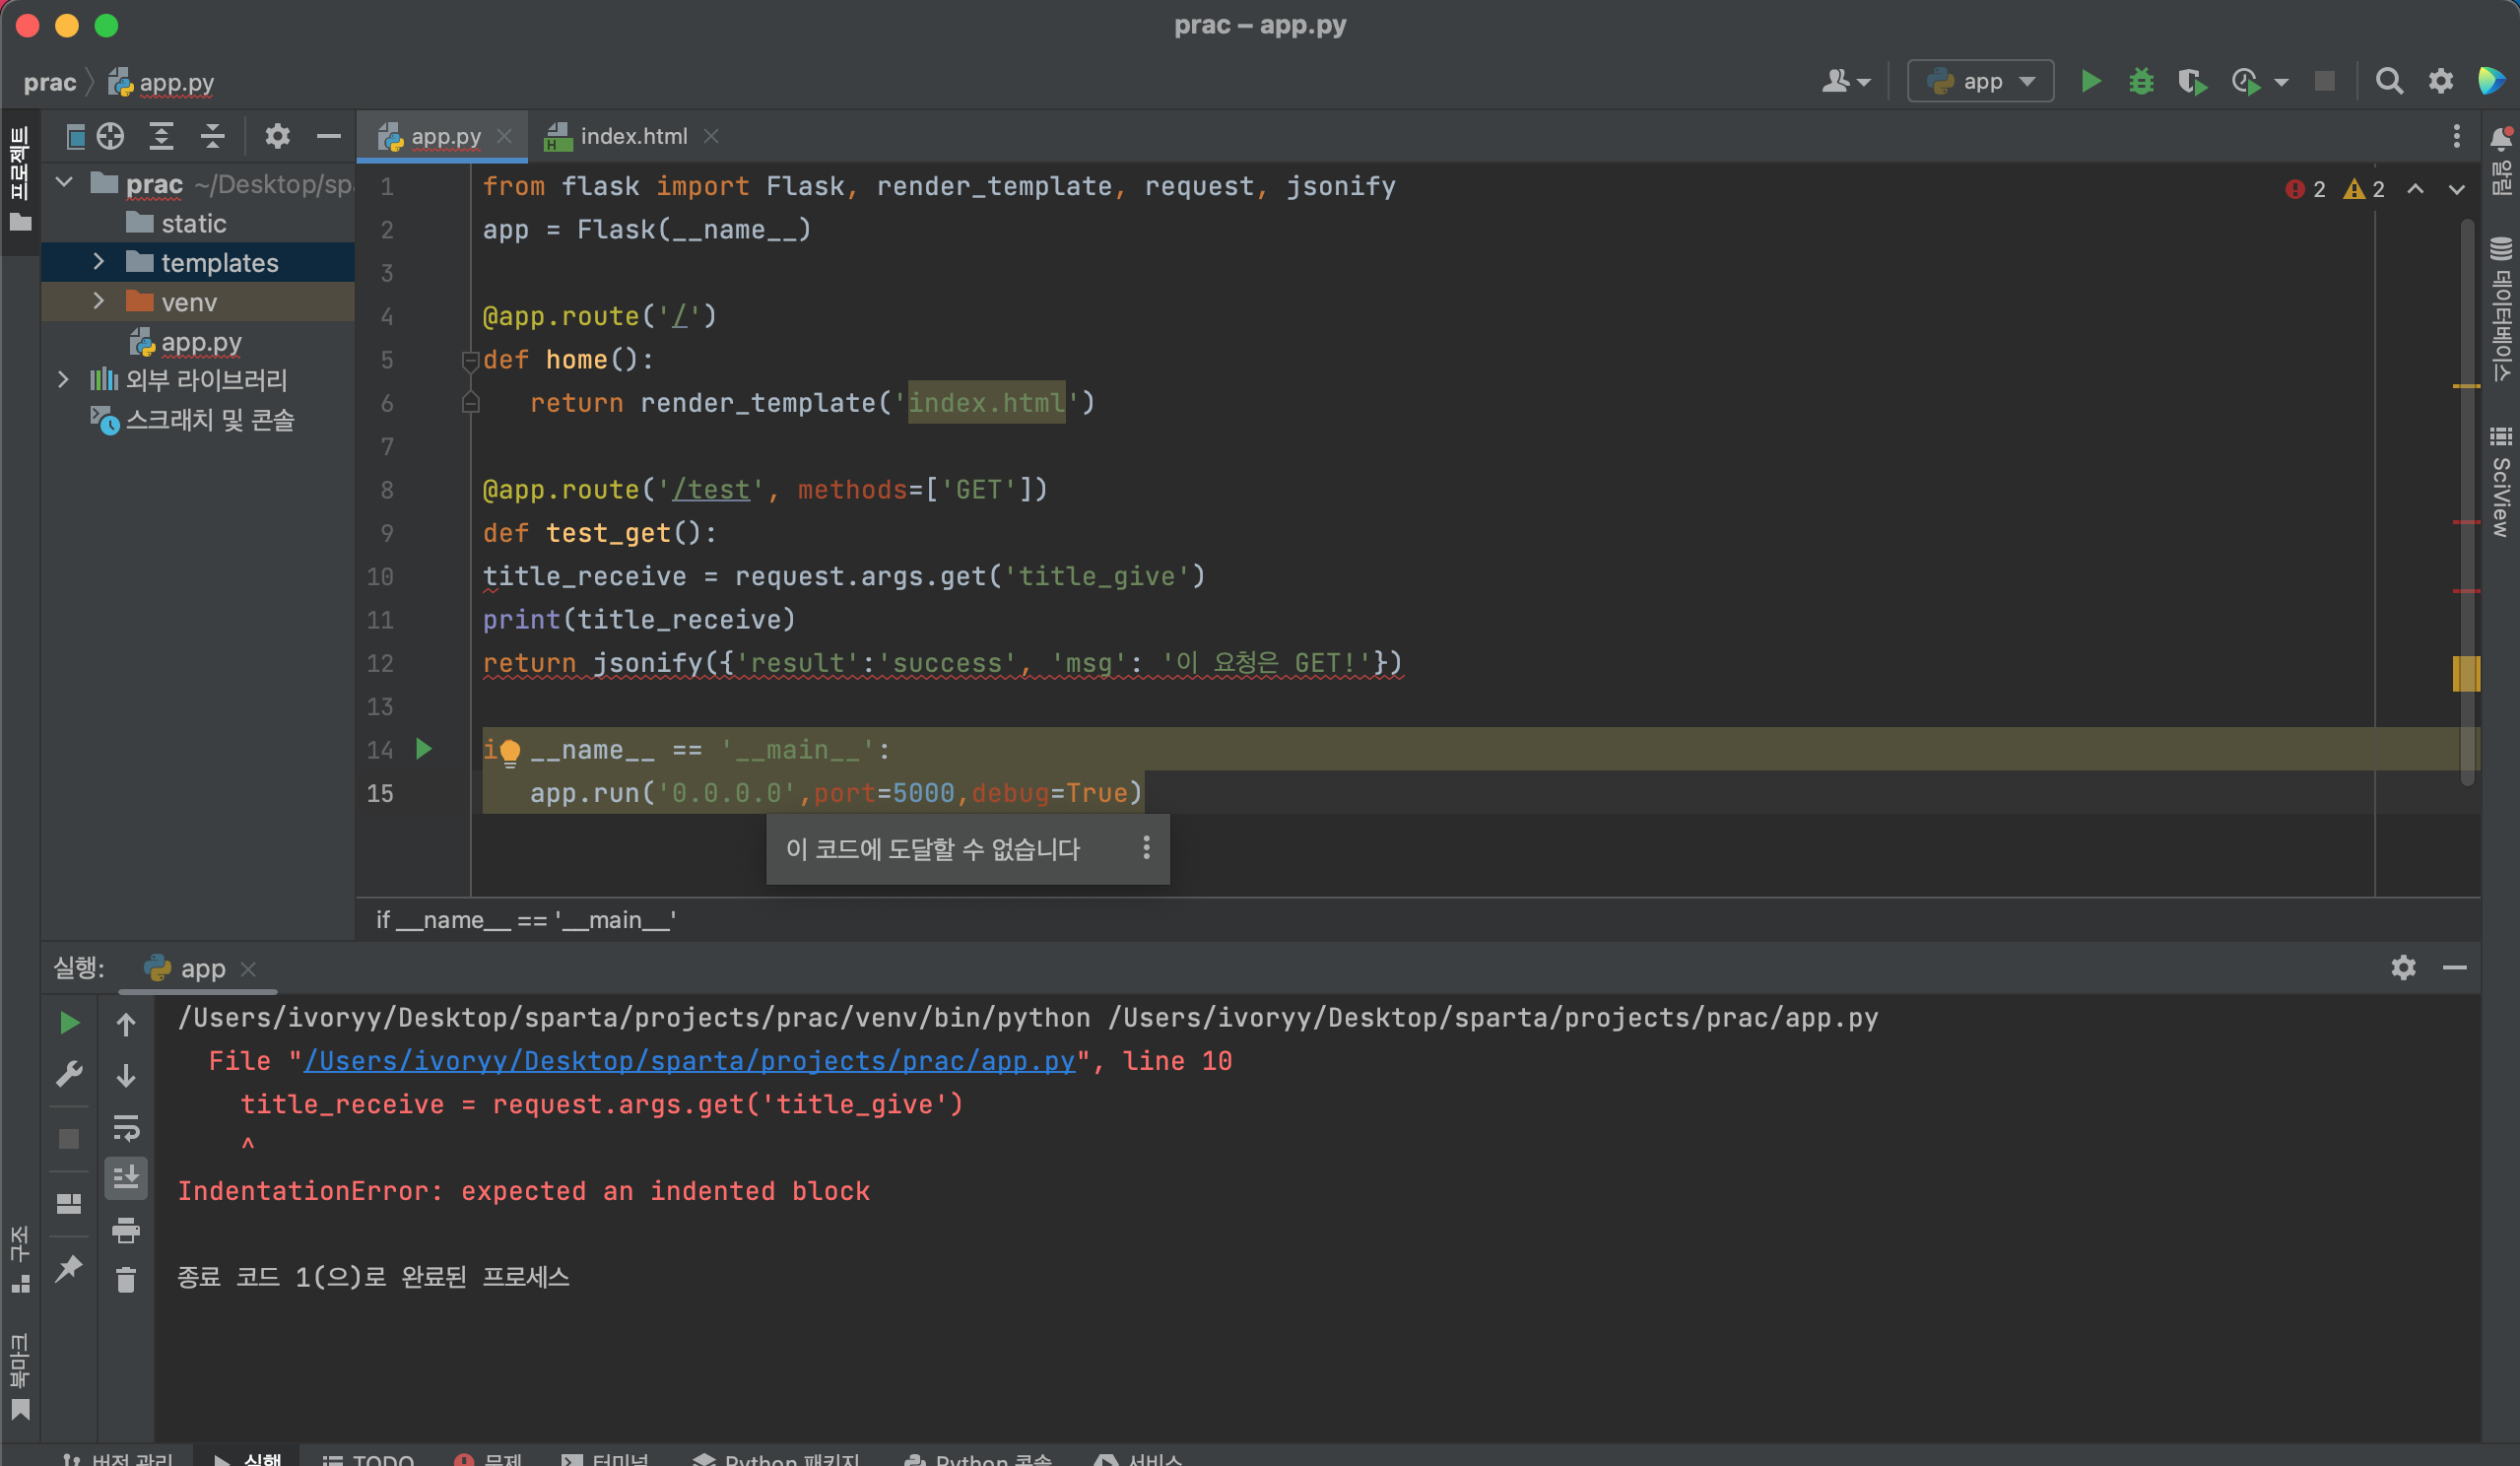Open editor tabs three-dot menu
This screenshot has height=1466, width=2520.
[2456, 136]
